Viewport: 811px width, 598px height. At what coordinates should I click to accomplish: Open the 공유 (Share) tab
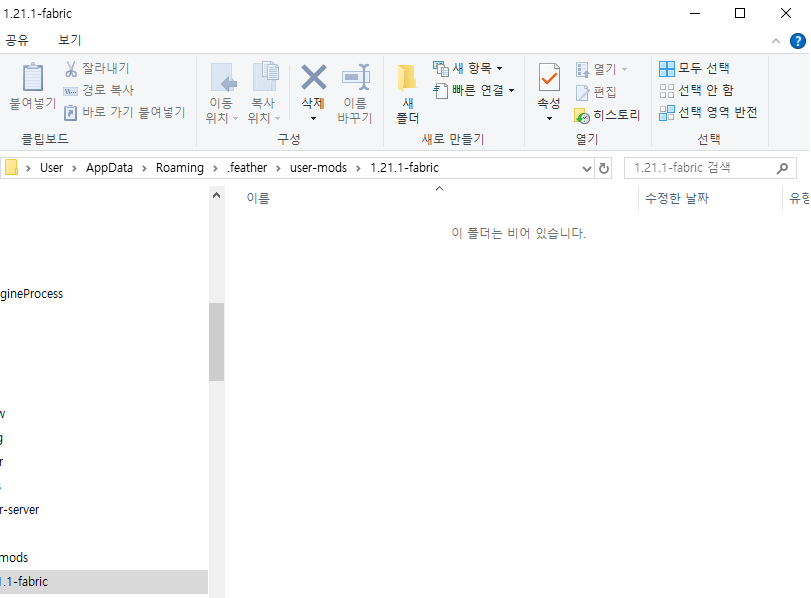coord(17,40)
